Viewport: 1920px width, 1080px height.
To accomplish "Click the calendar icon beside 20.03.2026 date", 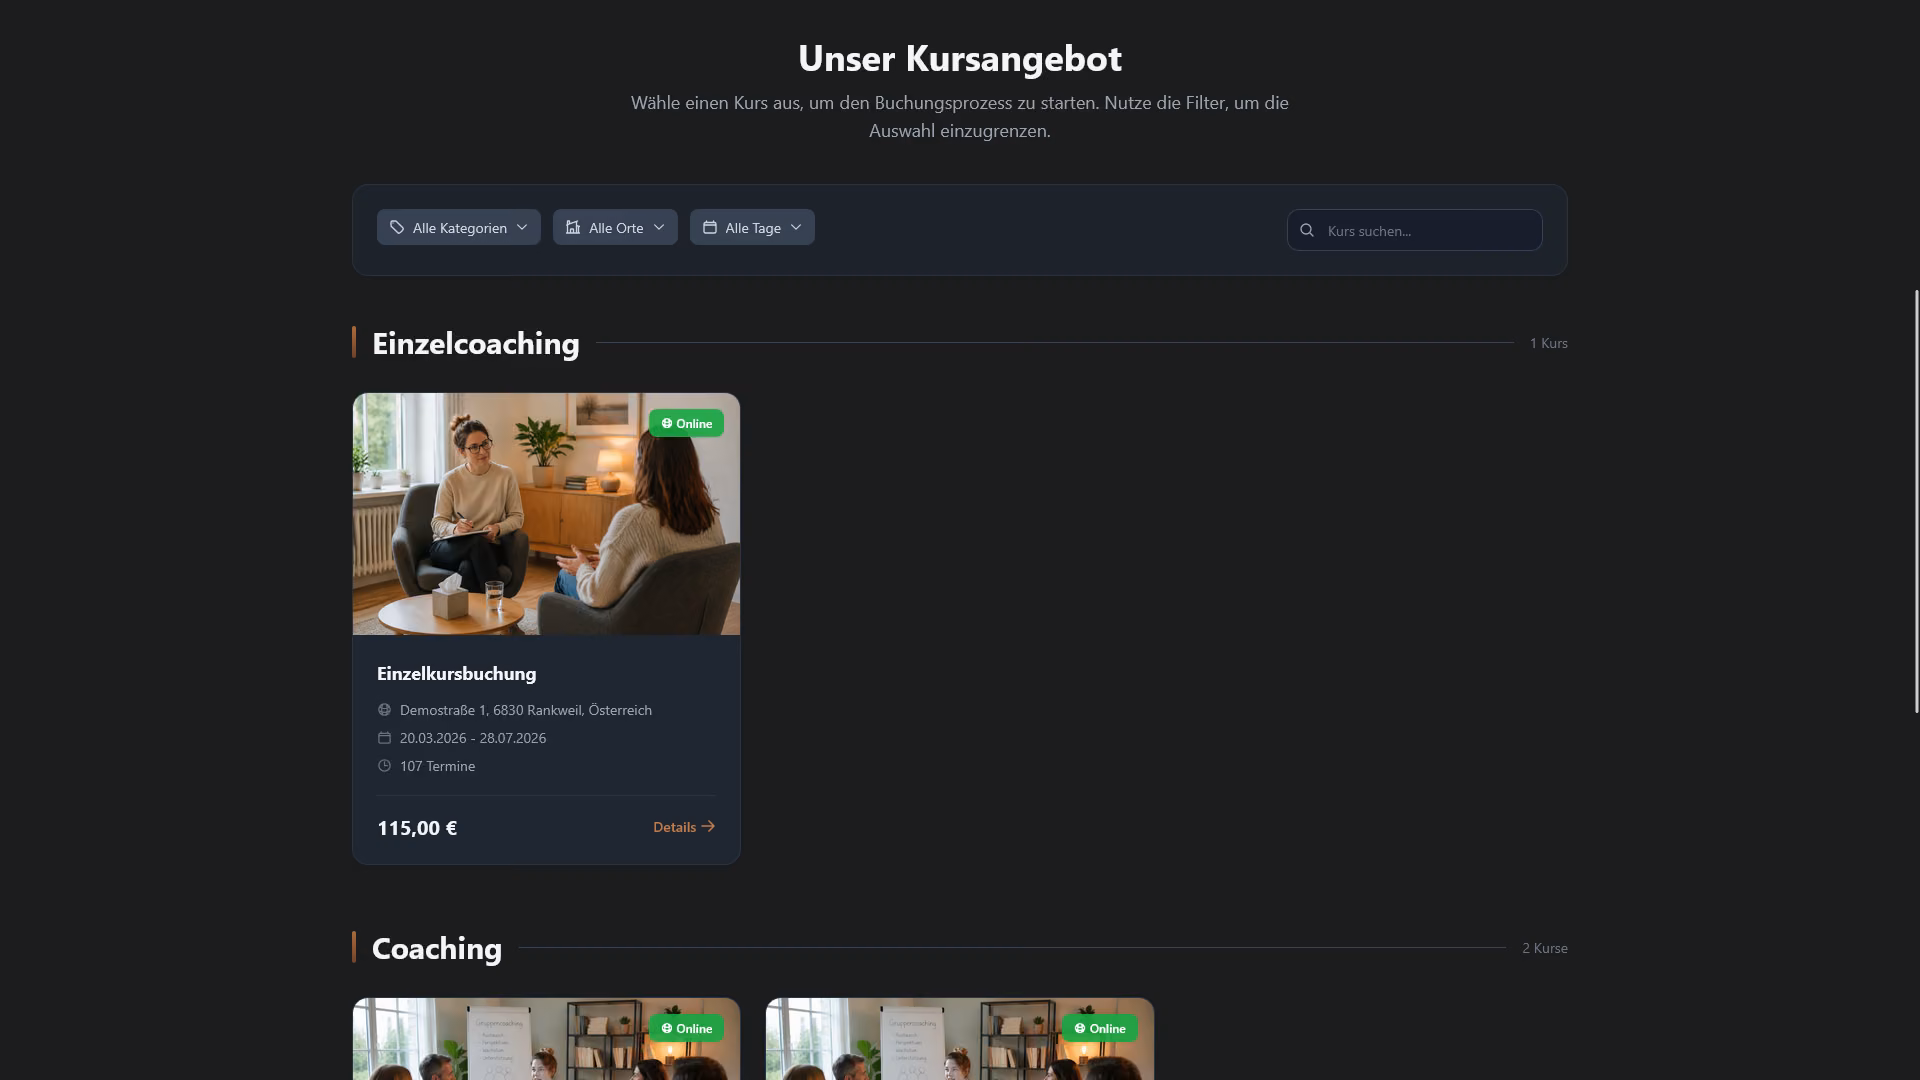I will 384,738.
